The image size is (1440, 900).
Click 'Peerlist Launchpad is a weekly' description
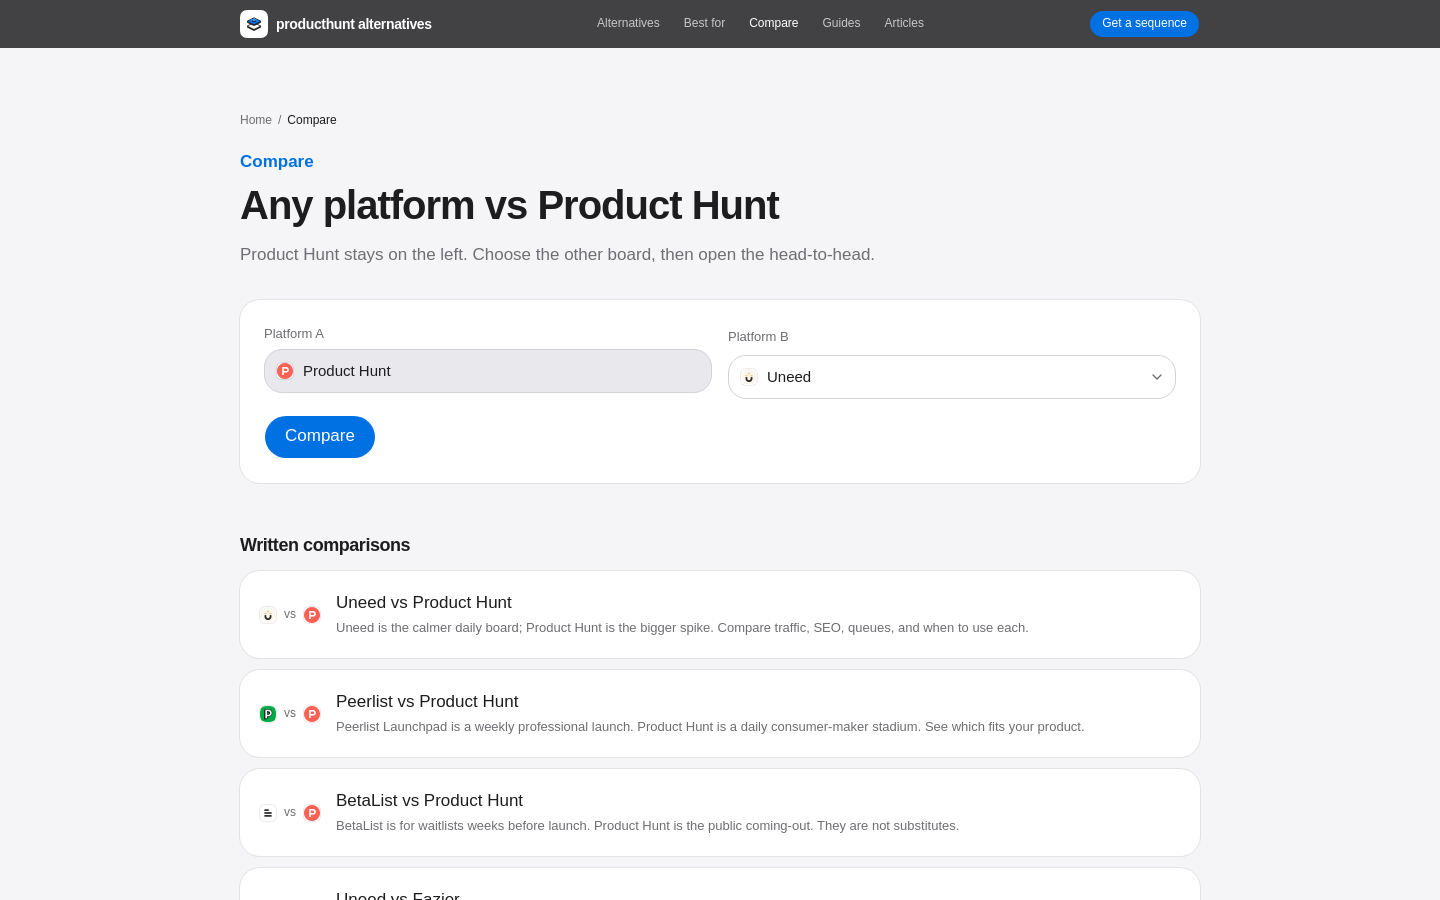710,727
